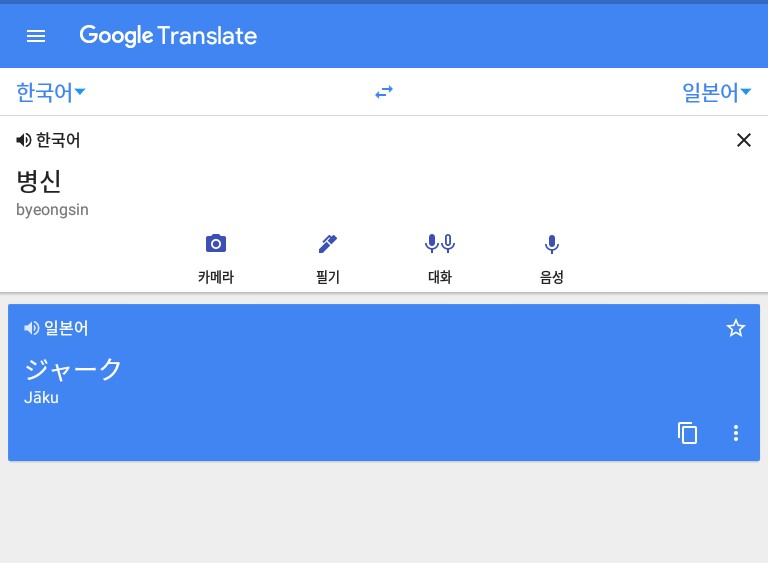Expand source language dropdown 한국어

tap(50, 93)
